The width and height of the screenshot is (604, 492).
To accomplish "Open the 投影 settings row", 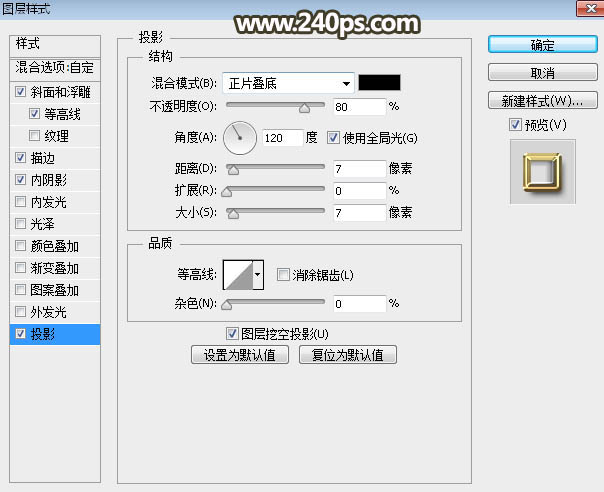I will (x=55, y=334).
